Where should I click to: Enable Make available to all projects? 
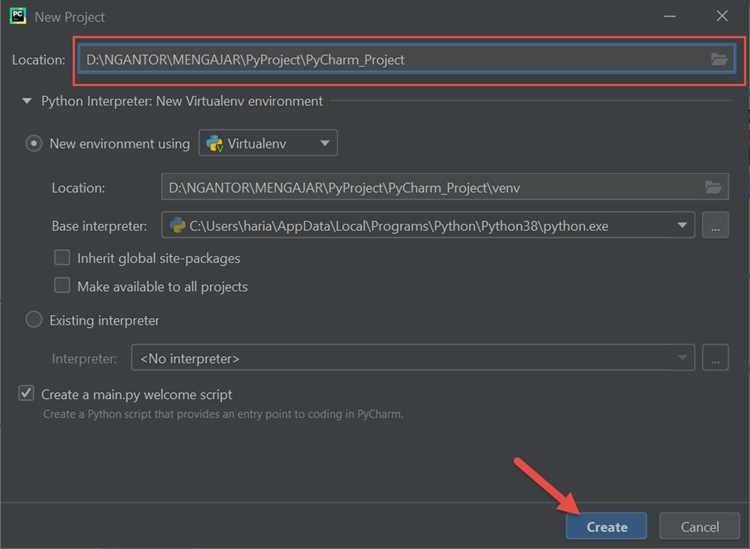(x=62, y=285)
